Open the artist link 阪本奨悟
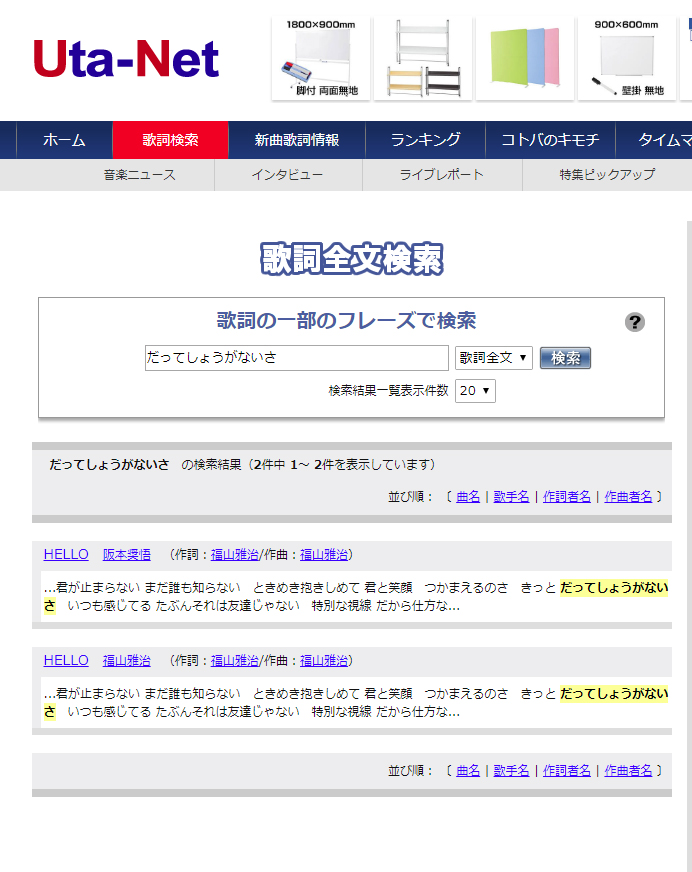Screen dimensions: 692x872 (127, 554)
